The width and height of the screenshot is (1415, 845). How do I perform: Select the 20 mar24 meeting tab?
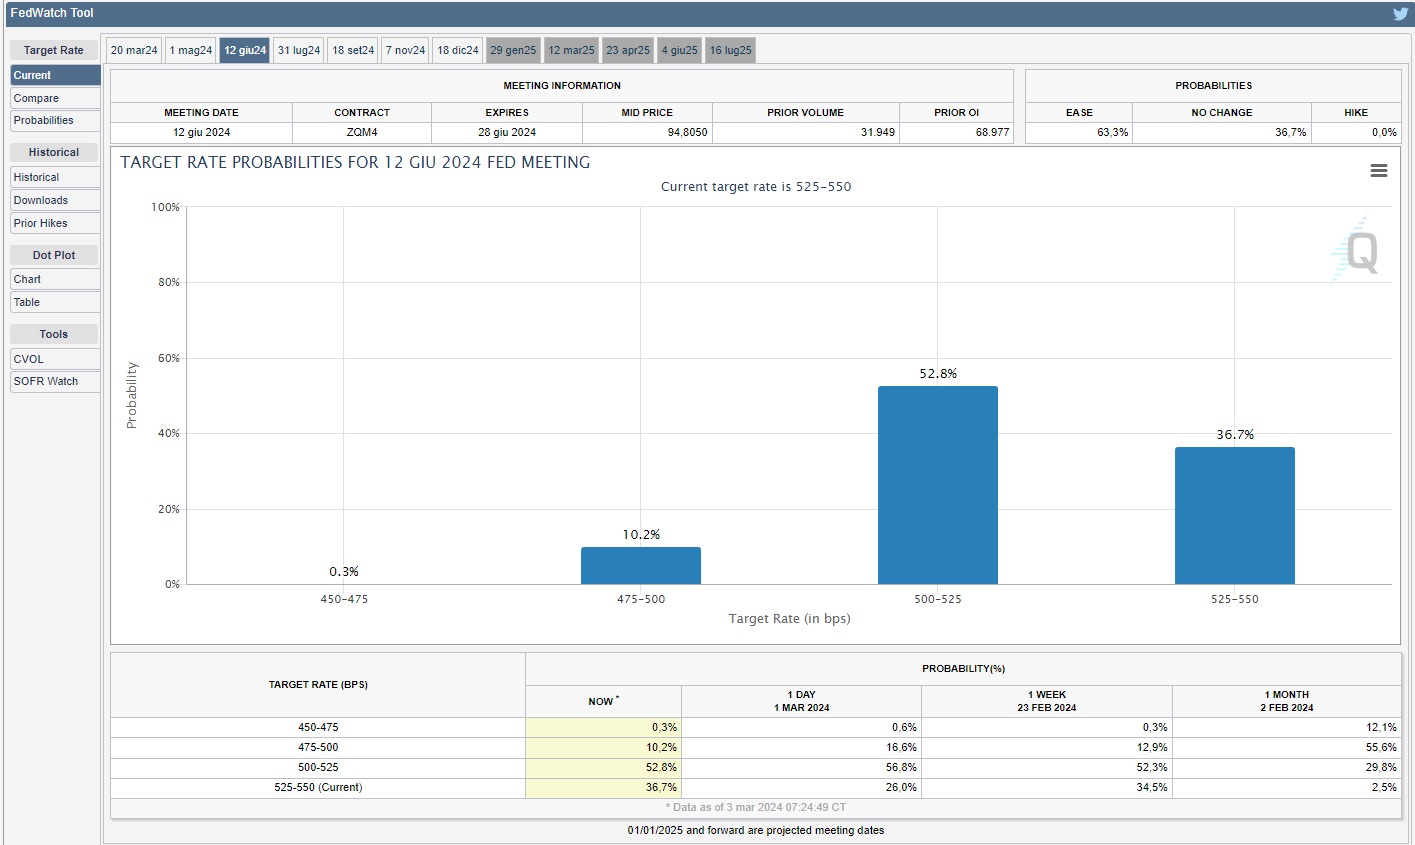click(134, 50)
